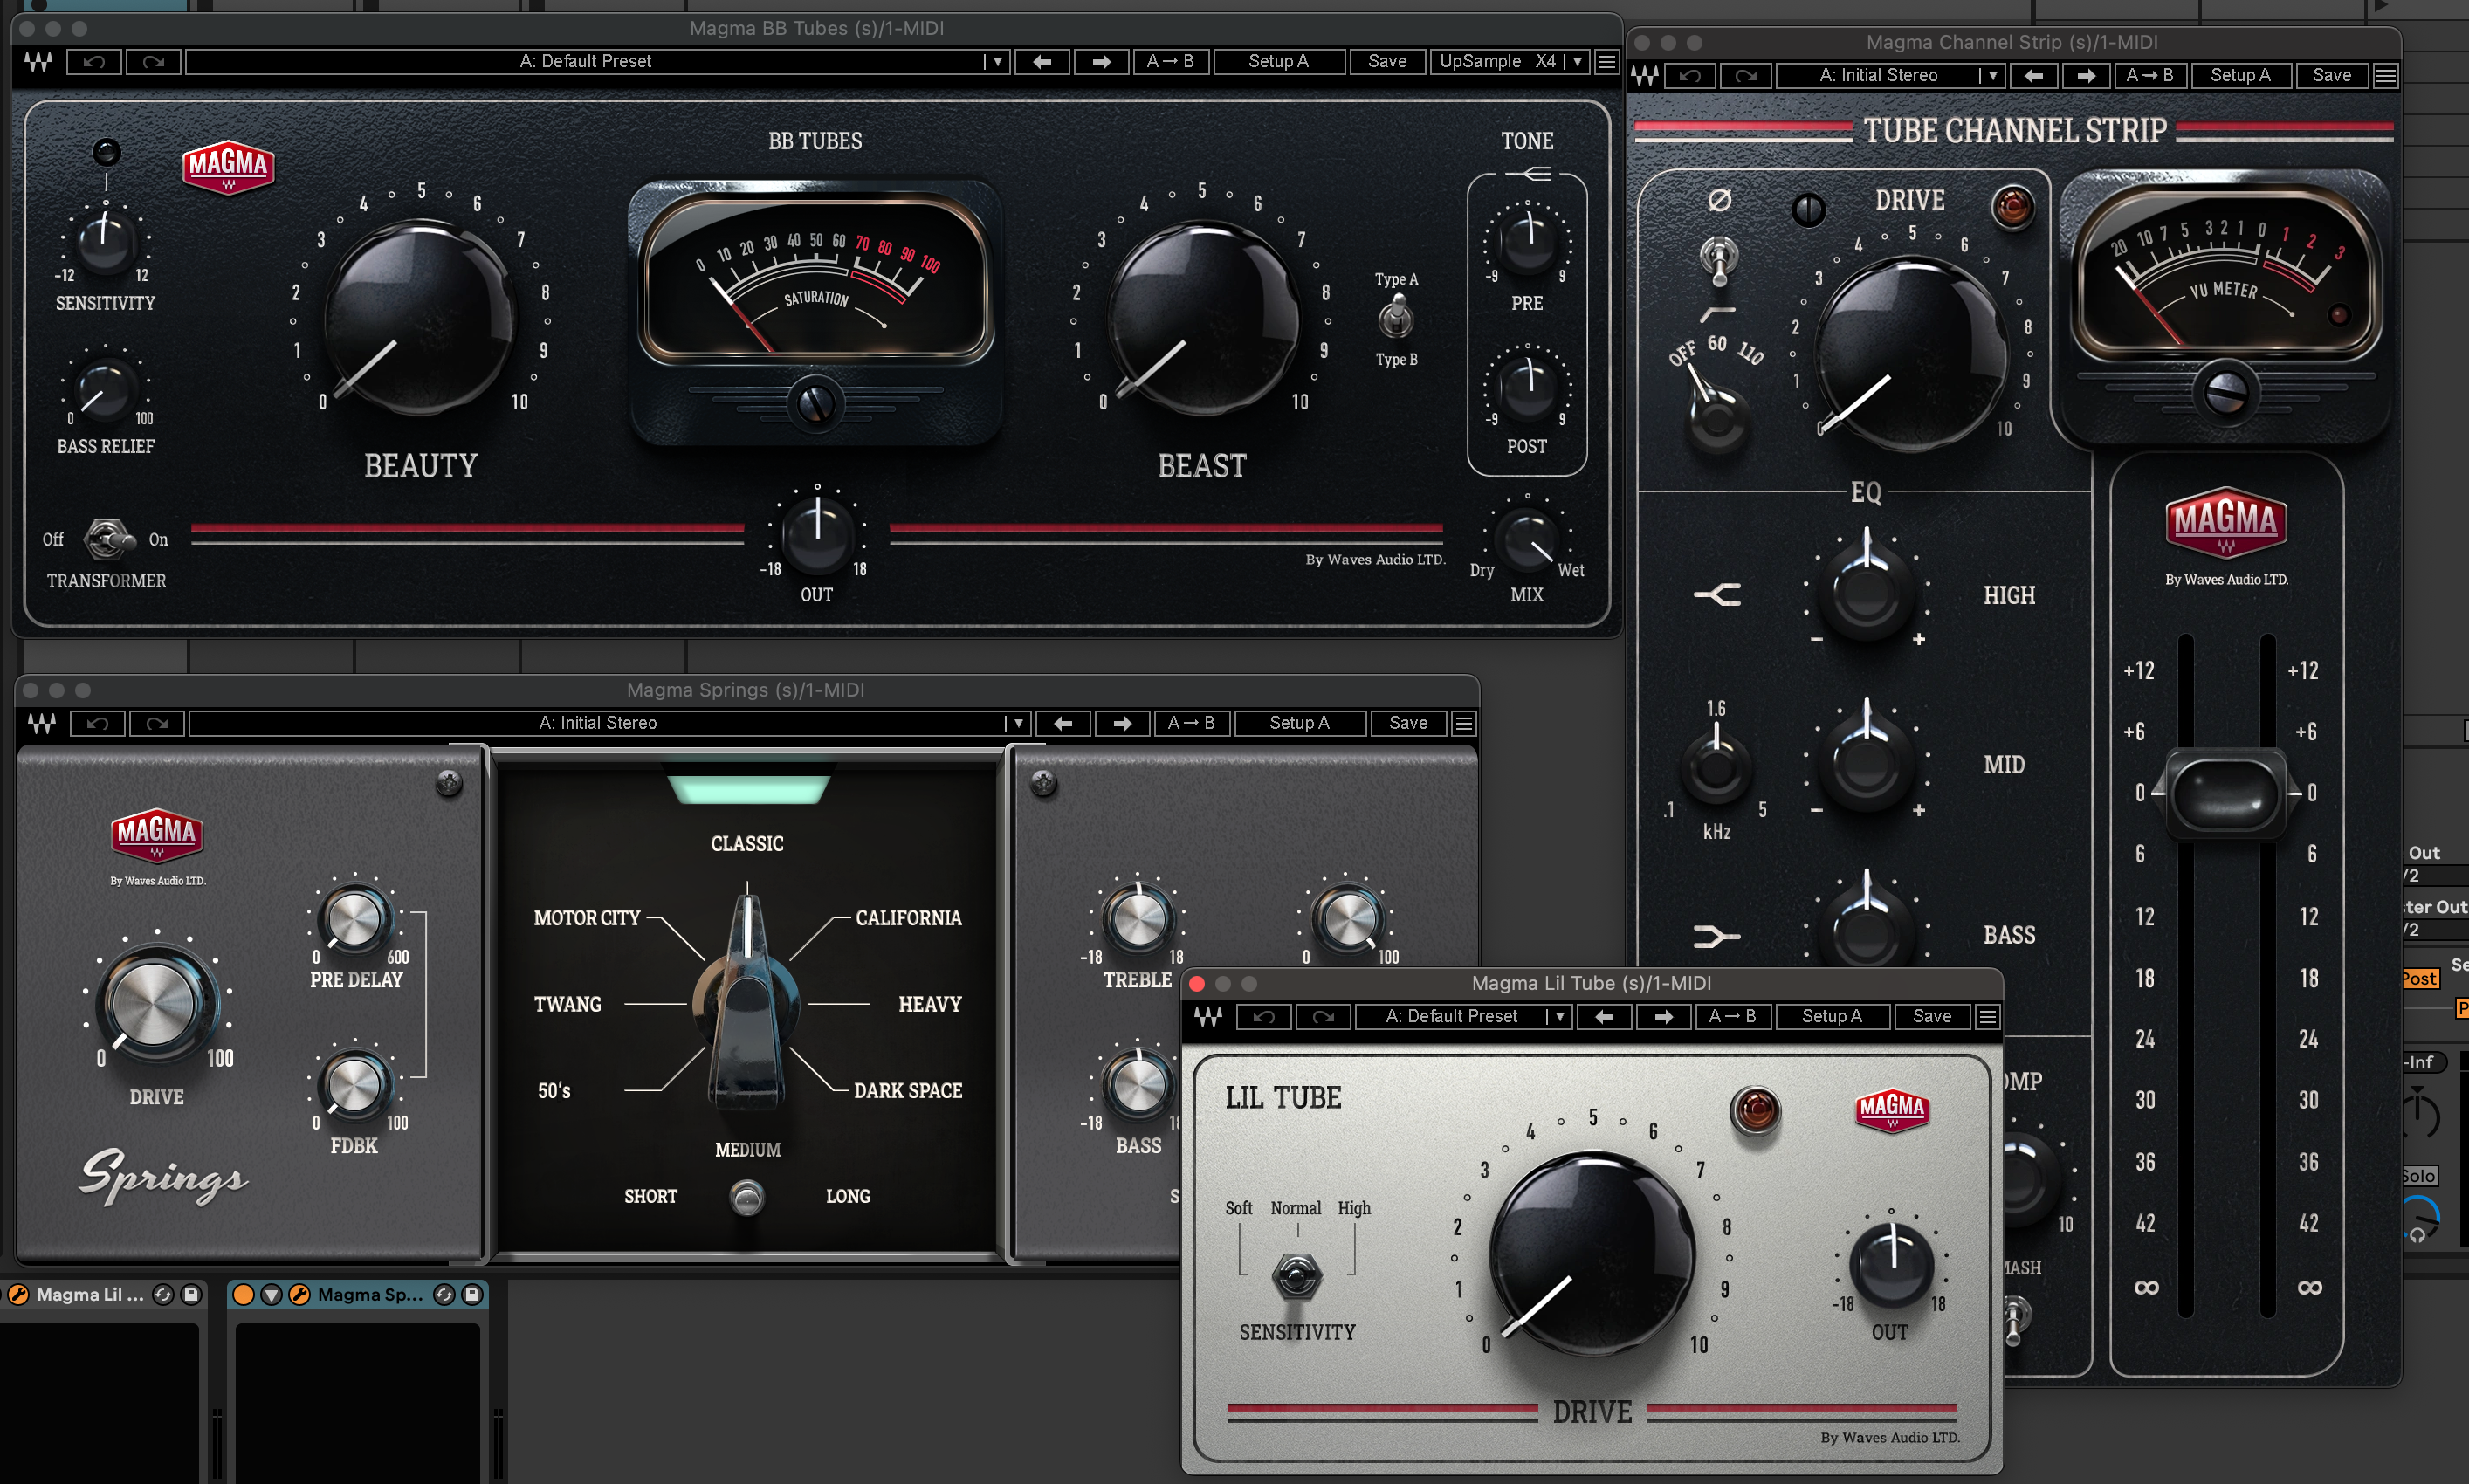Click Save in the Magma BB Tubes toolbar
2469x1484 pixels.
tap(1387, 62)
